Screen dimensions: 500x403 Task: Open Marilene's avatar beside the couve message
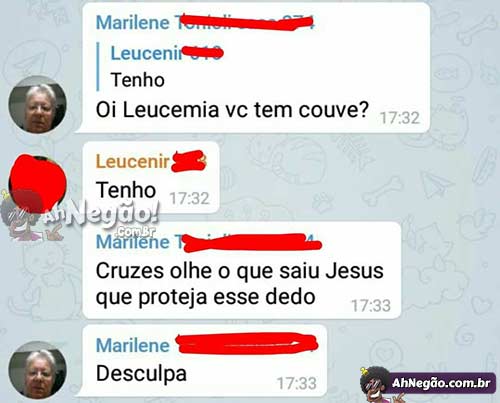(x=37, y=104)
